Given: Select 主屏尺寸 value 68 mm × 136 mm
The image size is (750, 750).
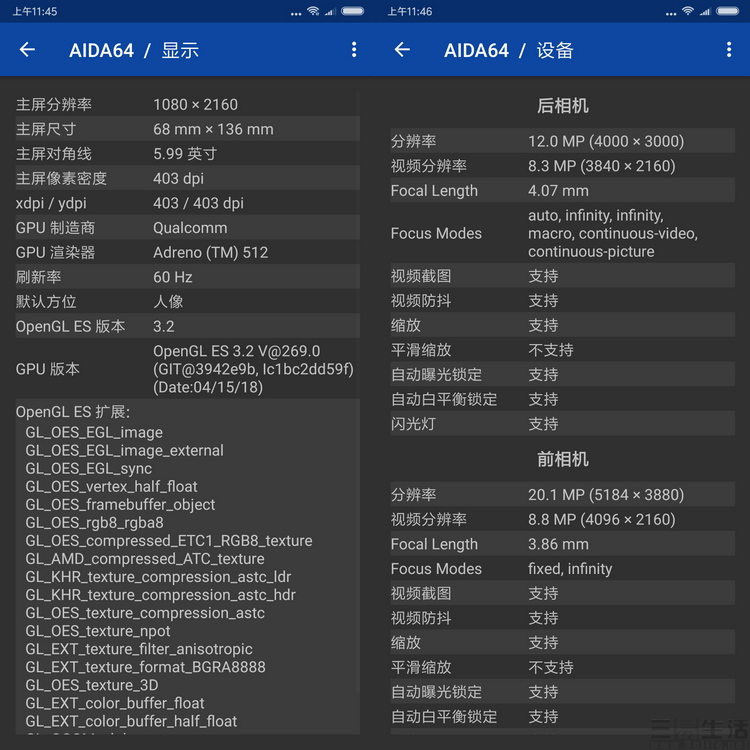Looking at the screenshot, I should point(213,129).
